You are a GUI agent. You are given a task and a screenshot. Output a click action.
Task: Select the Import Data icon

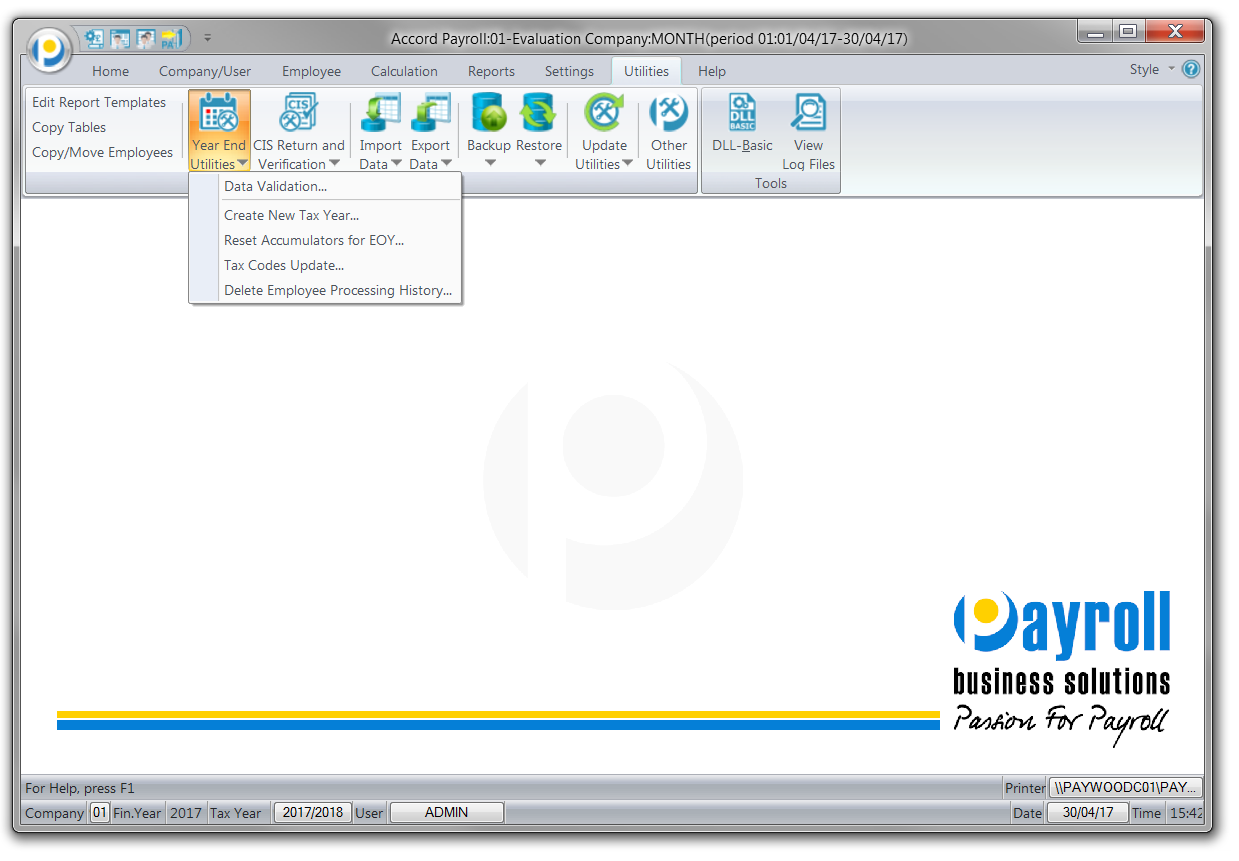coord(380,120)
